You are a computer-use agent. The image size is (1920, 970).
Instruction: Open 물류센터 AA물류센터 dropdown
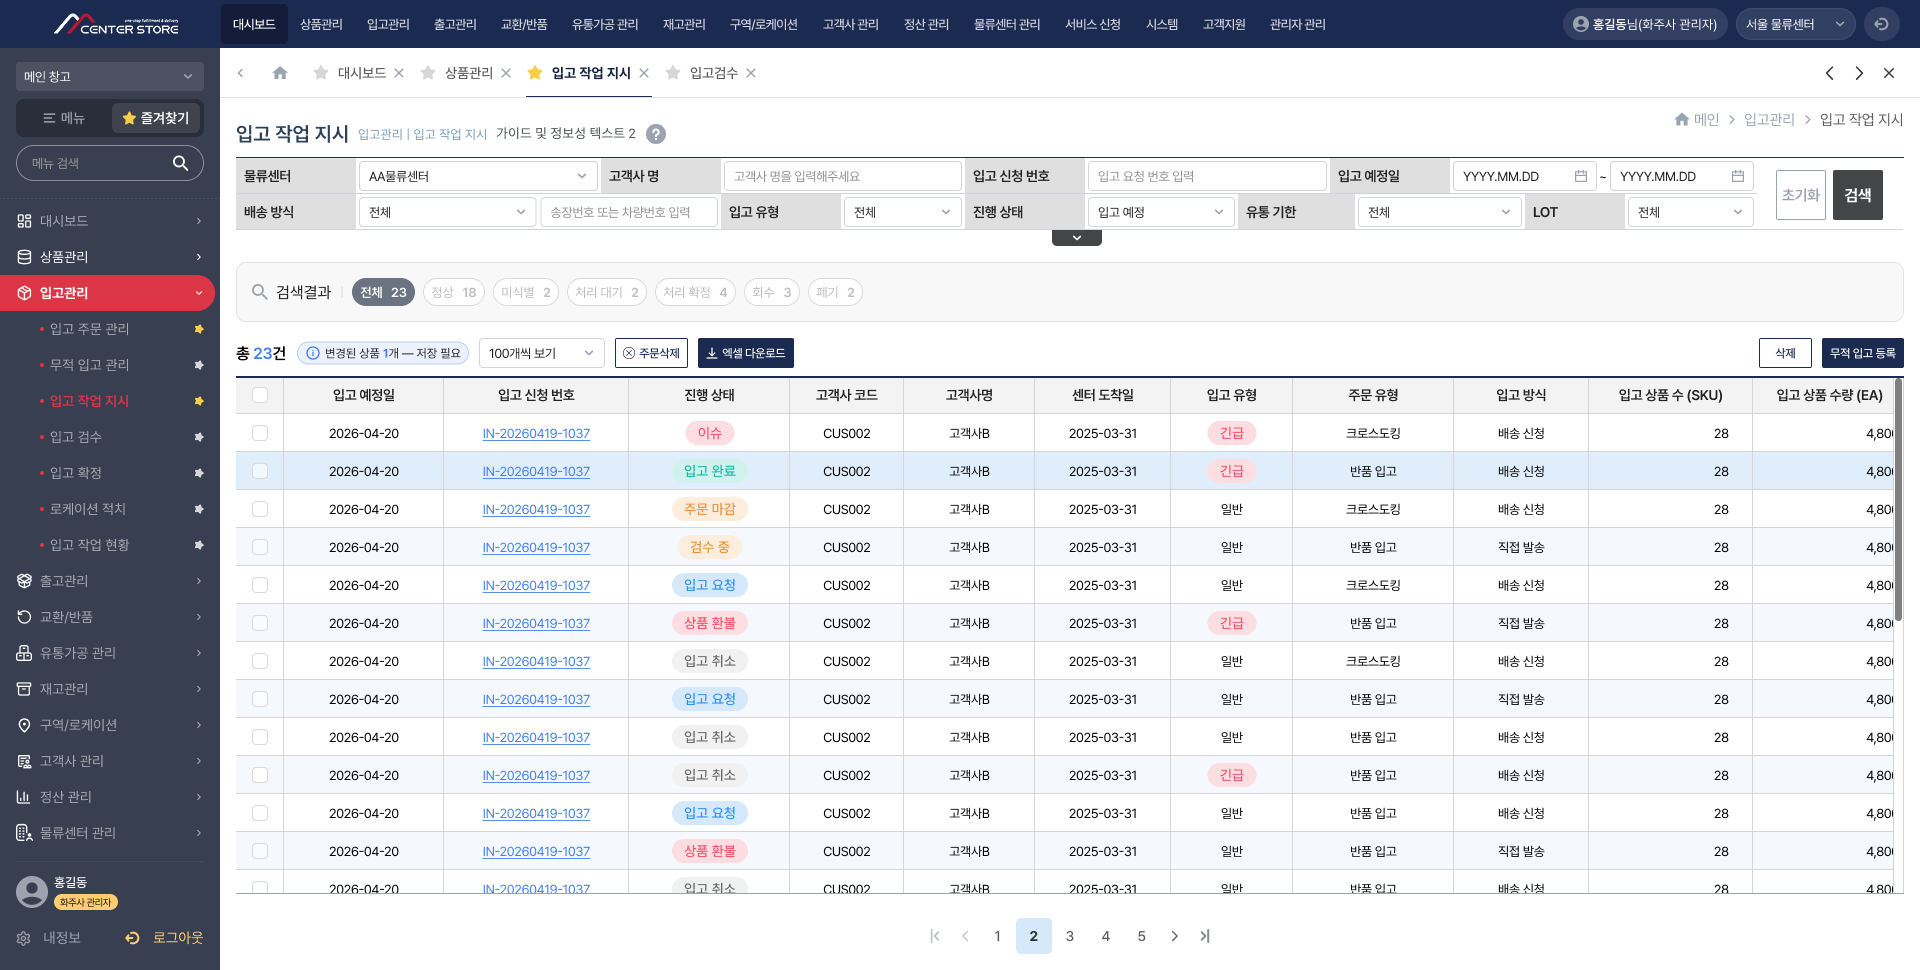coord(478,176)
